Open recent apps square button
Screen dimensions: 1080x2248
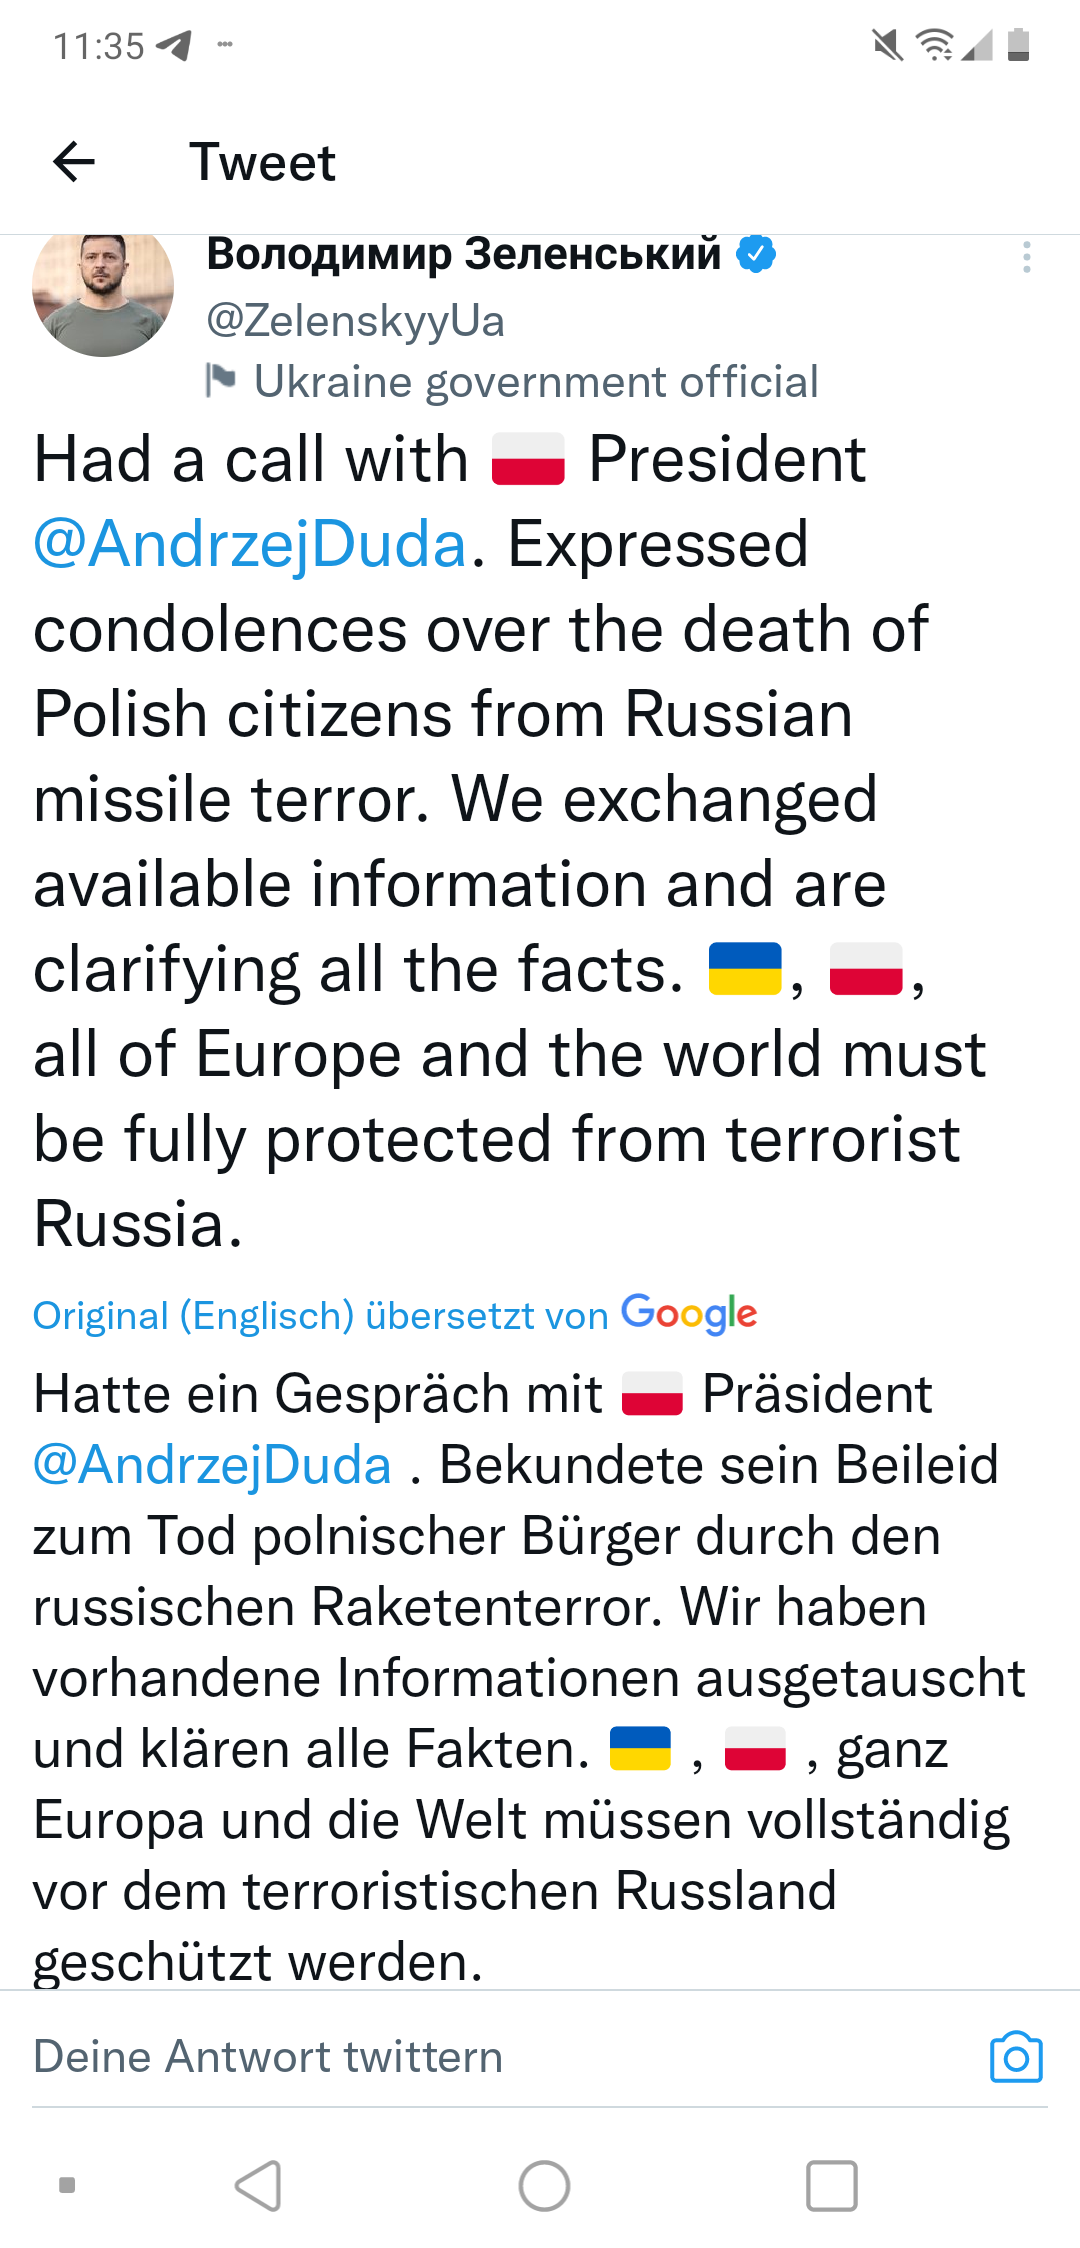pos(831,2185)
